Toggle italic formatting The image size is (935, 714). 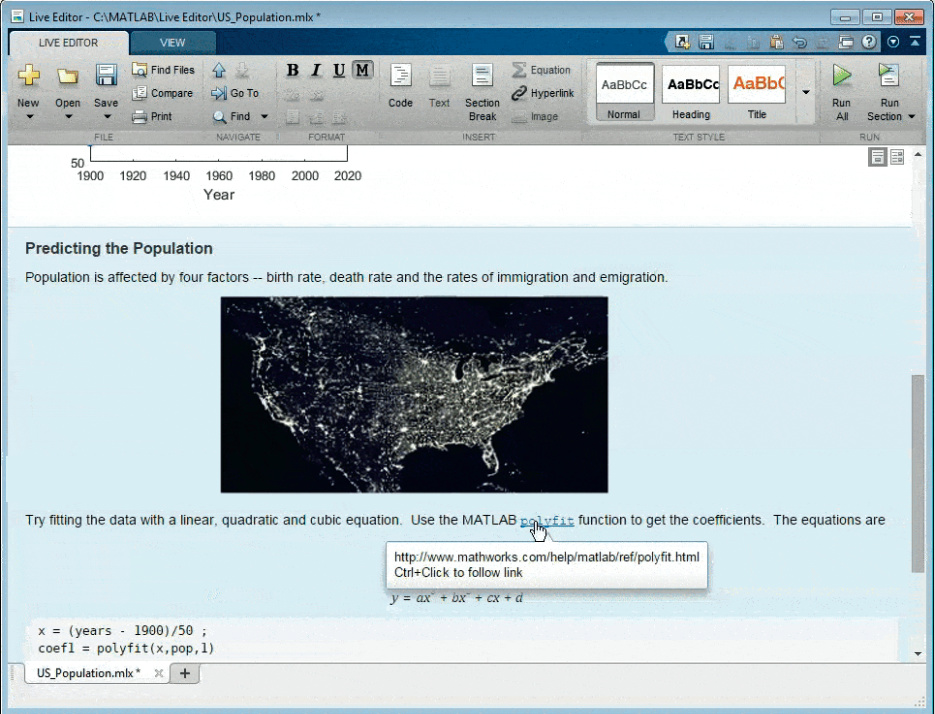(x=316, y=70)
